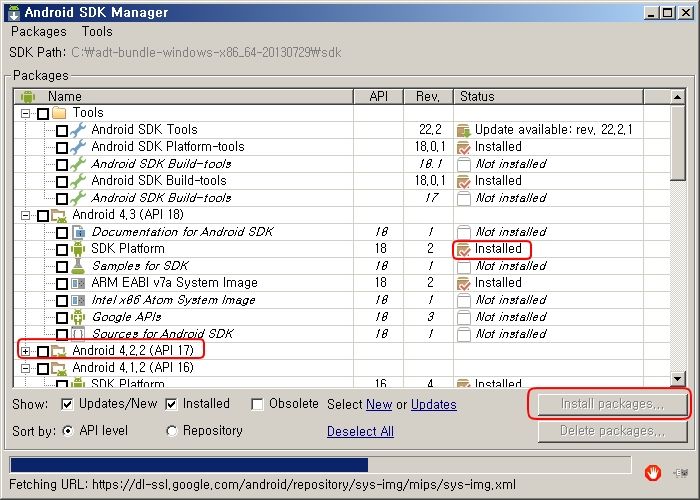Click the Android SDK Platform-tools wrench icon

pyautogui.click(x=78, y=147)
